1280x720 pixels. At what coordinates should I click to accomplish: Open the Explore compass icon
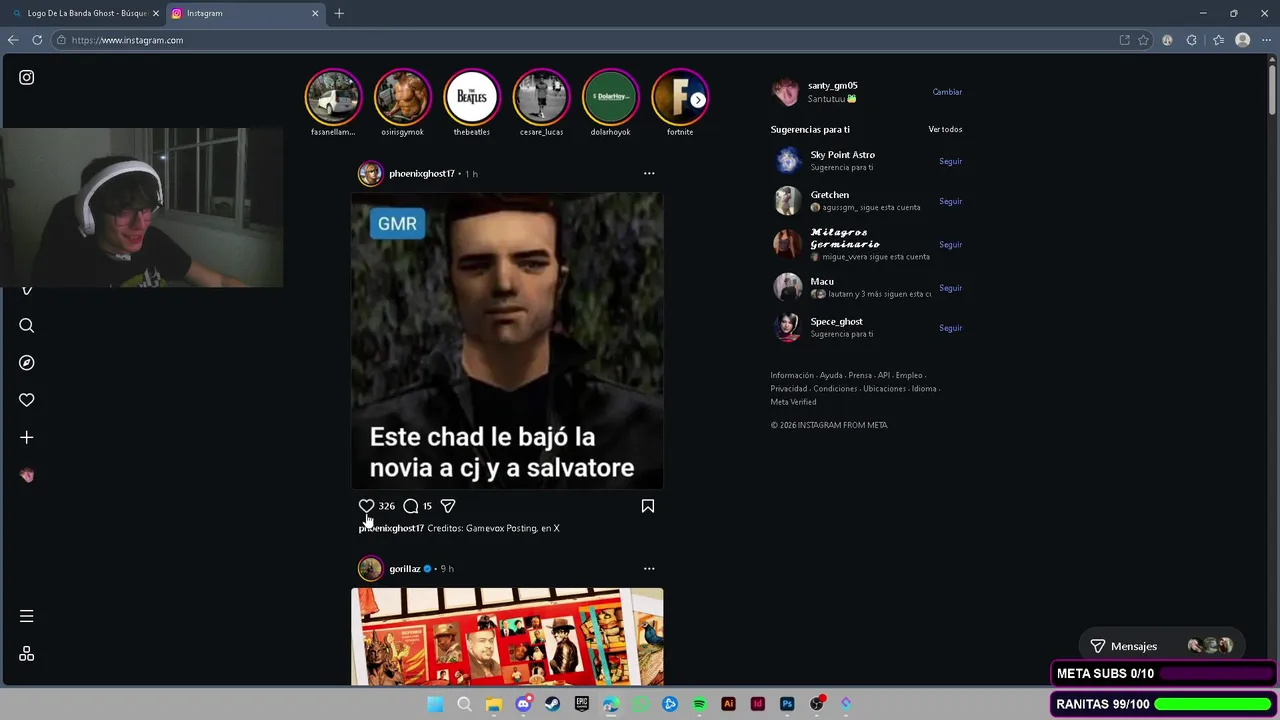pyautogui.click(x=27, y=363)
